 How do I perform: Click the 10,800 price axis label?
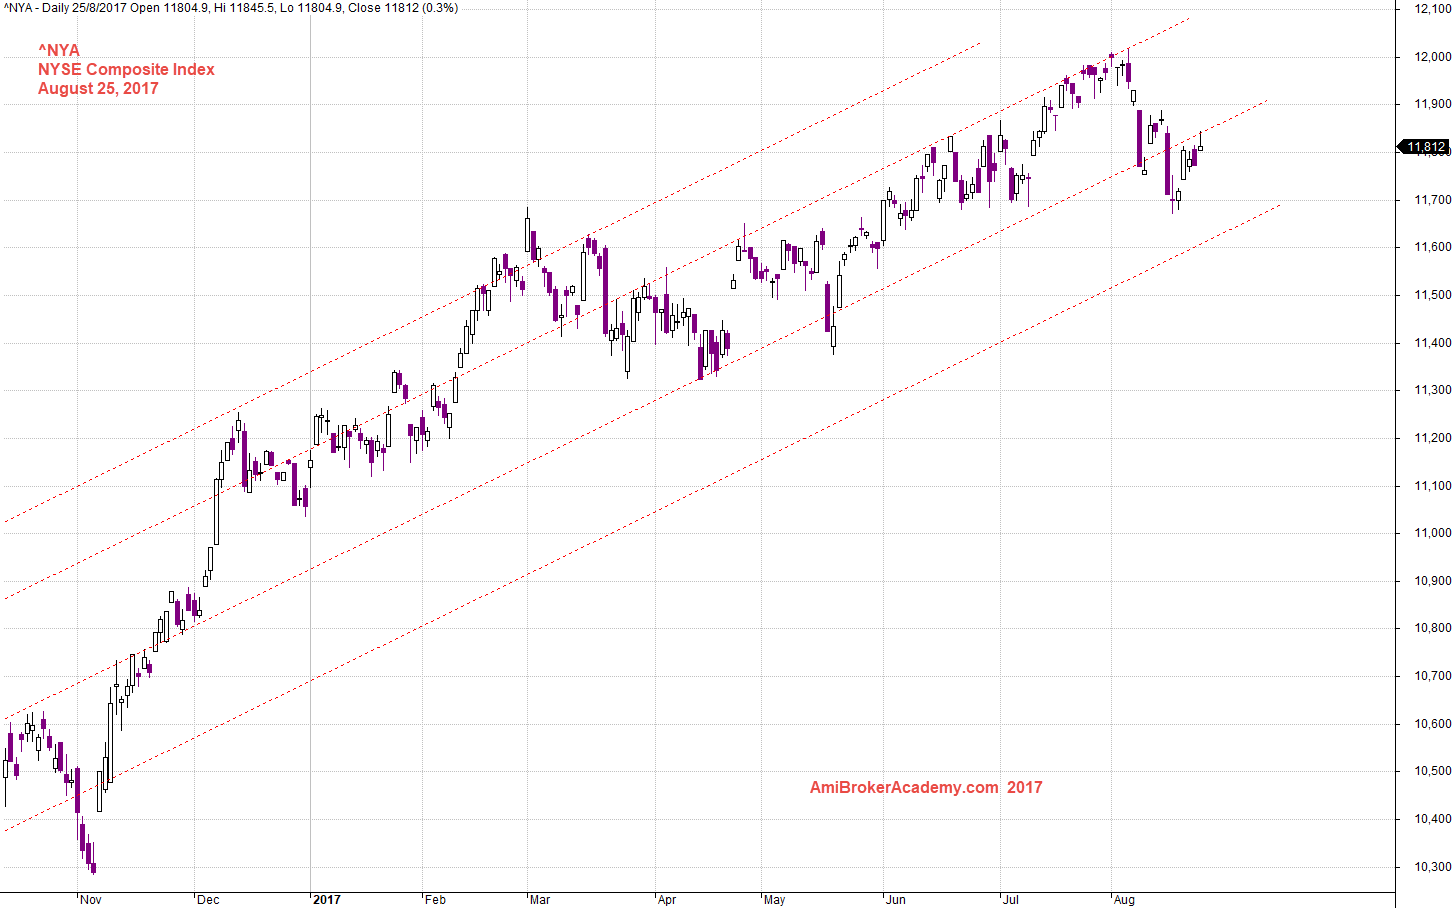(1432, 628)
